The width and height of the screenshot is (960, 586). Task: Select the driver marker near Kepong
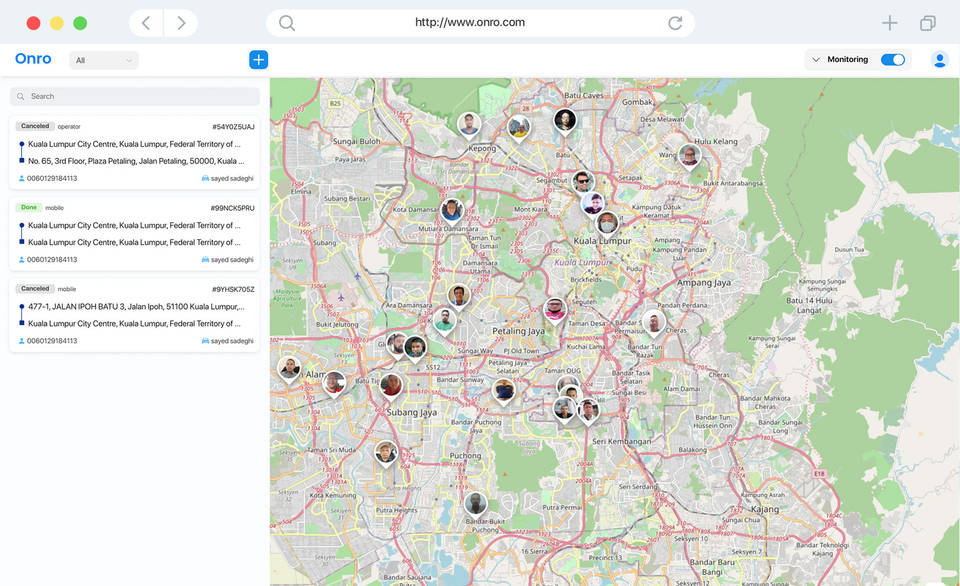[469, 125]
